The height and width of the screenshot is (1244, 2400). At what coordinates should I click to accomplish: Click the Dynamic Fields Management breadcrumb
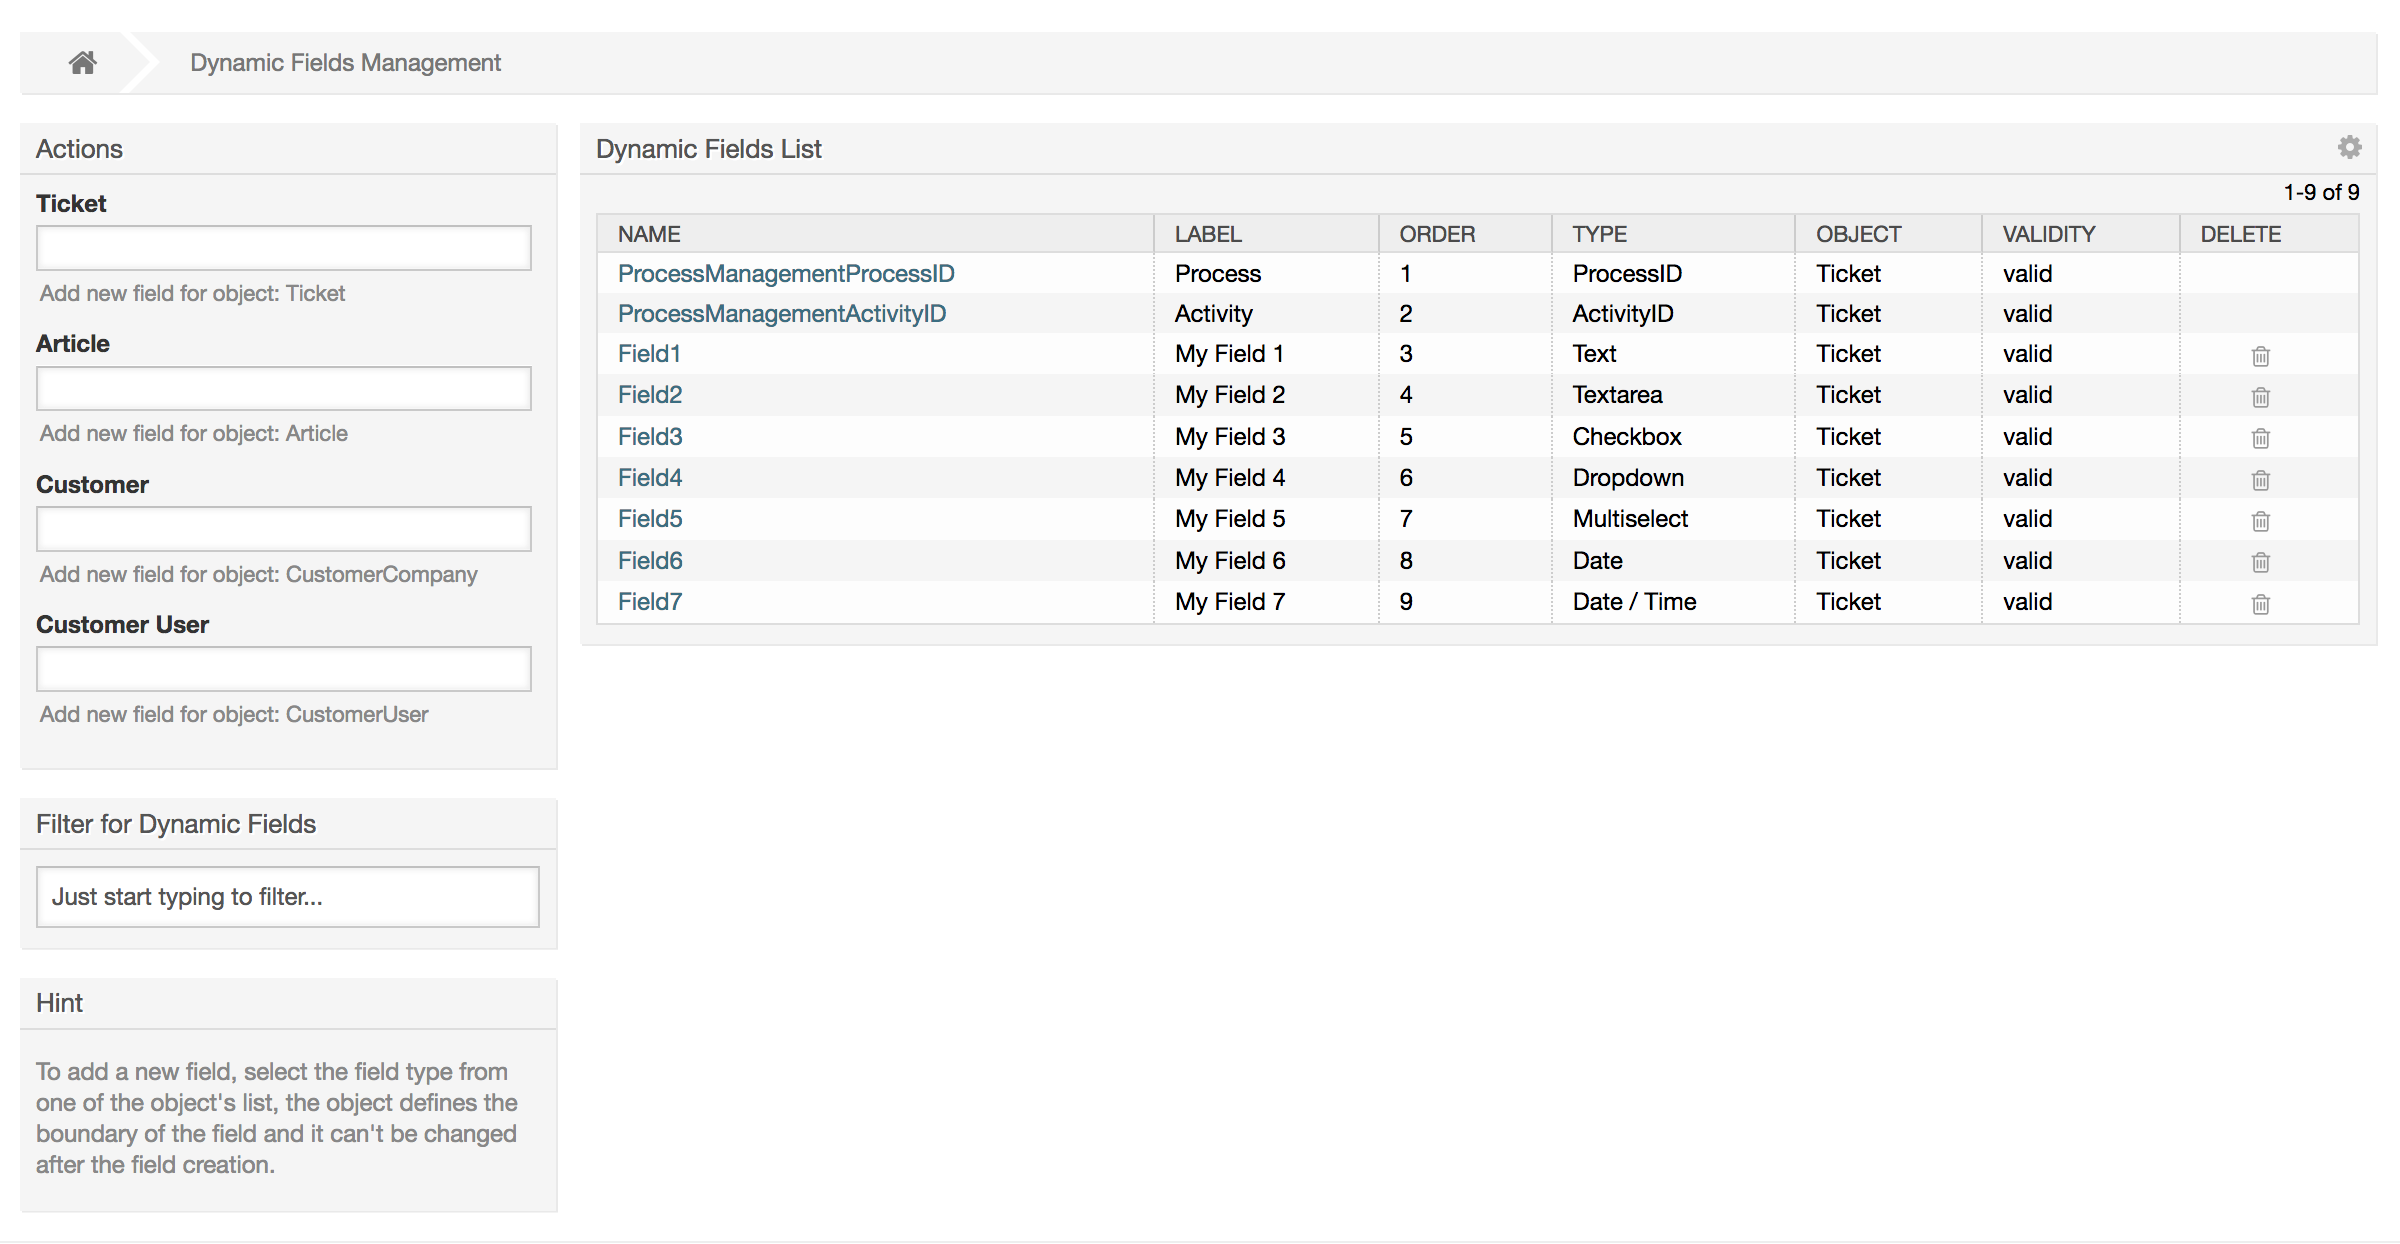pos(345,62)
